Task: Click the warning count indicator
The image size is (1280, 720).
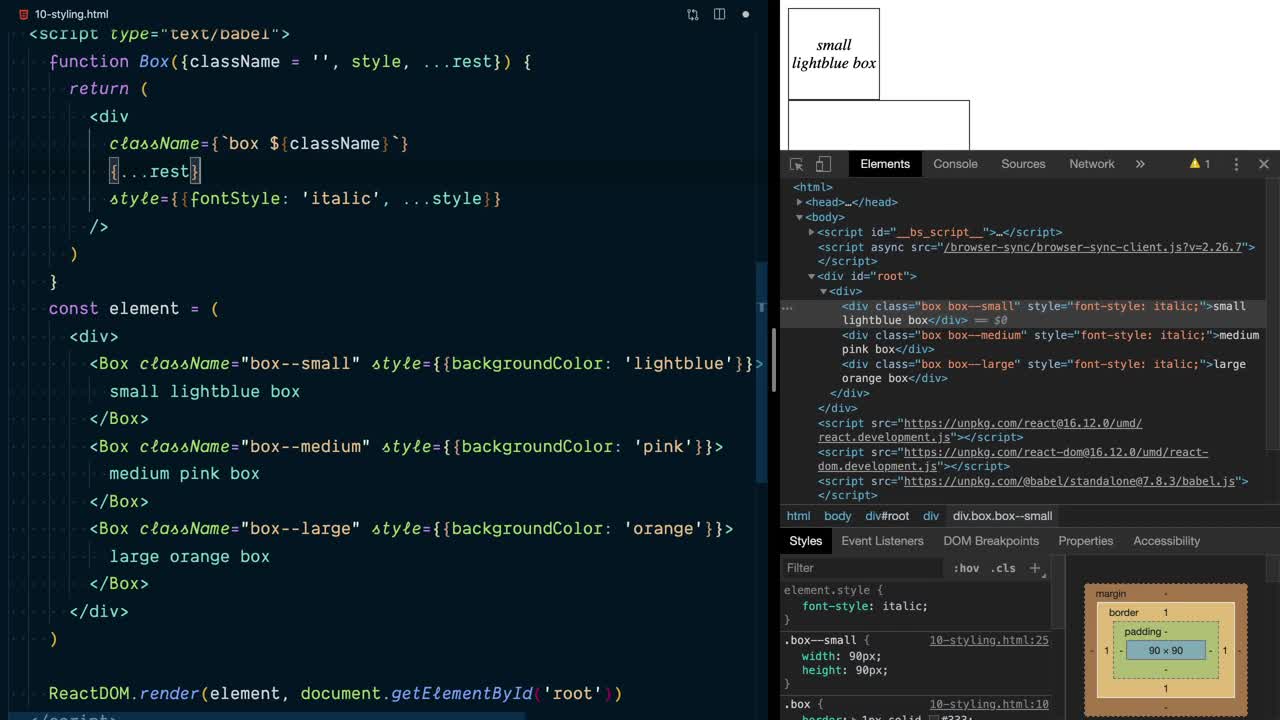Action: tap(1200, 164)
